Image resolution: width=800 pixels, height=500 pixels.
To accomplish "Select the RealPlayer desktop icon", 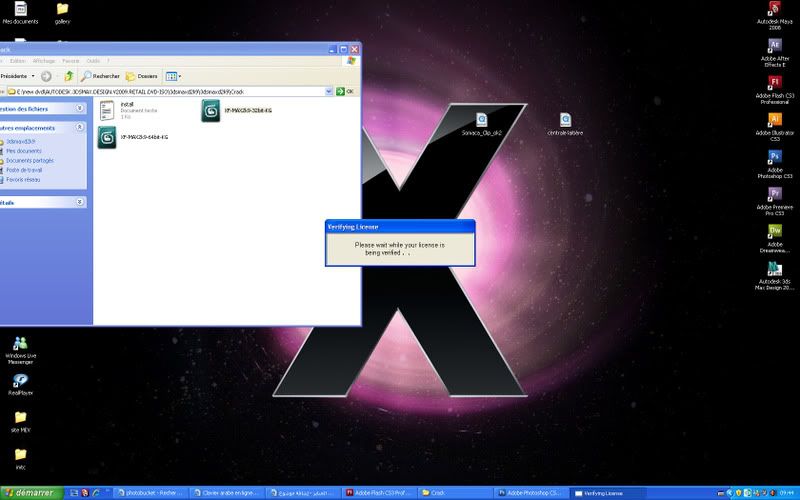I will tap(20, 385).
